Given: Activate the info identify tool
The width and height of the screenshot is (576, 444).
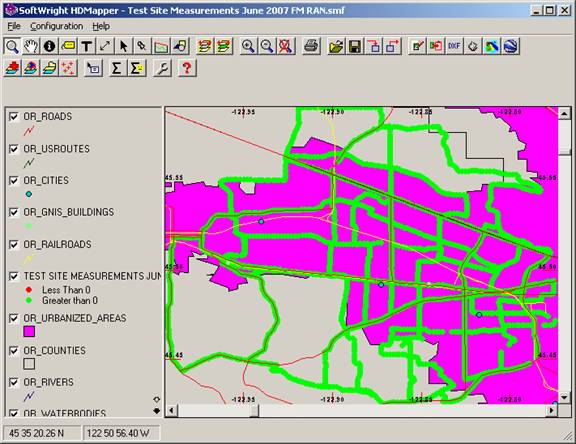Looking at the screenshot, I should 49,46.
